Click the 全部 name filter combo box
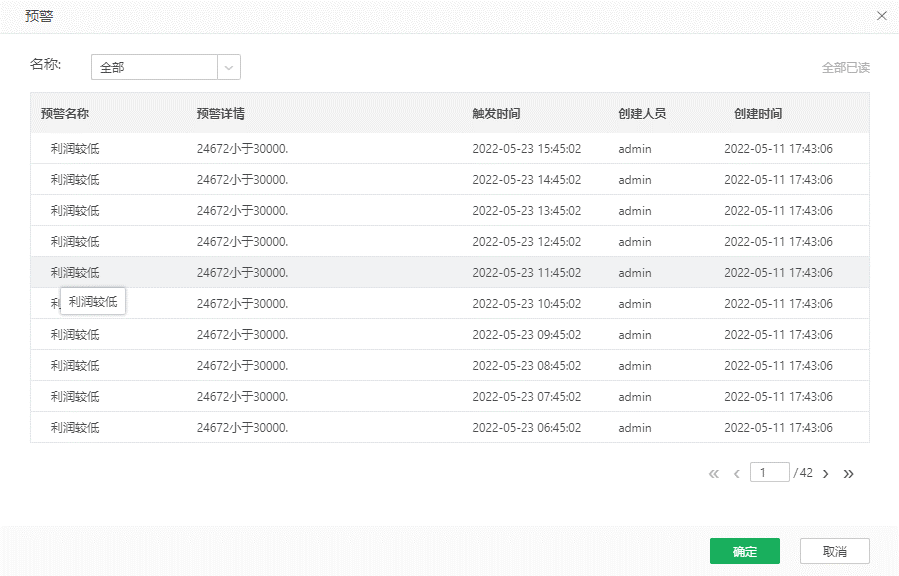899x576 pixels. [x=155, y=68]
